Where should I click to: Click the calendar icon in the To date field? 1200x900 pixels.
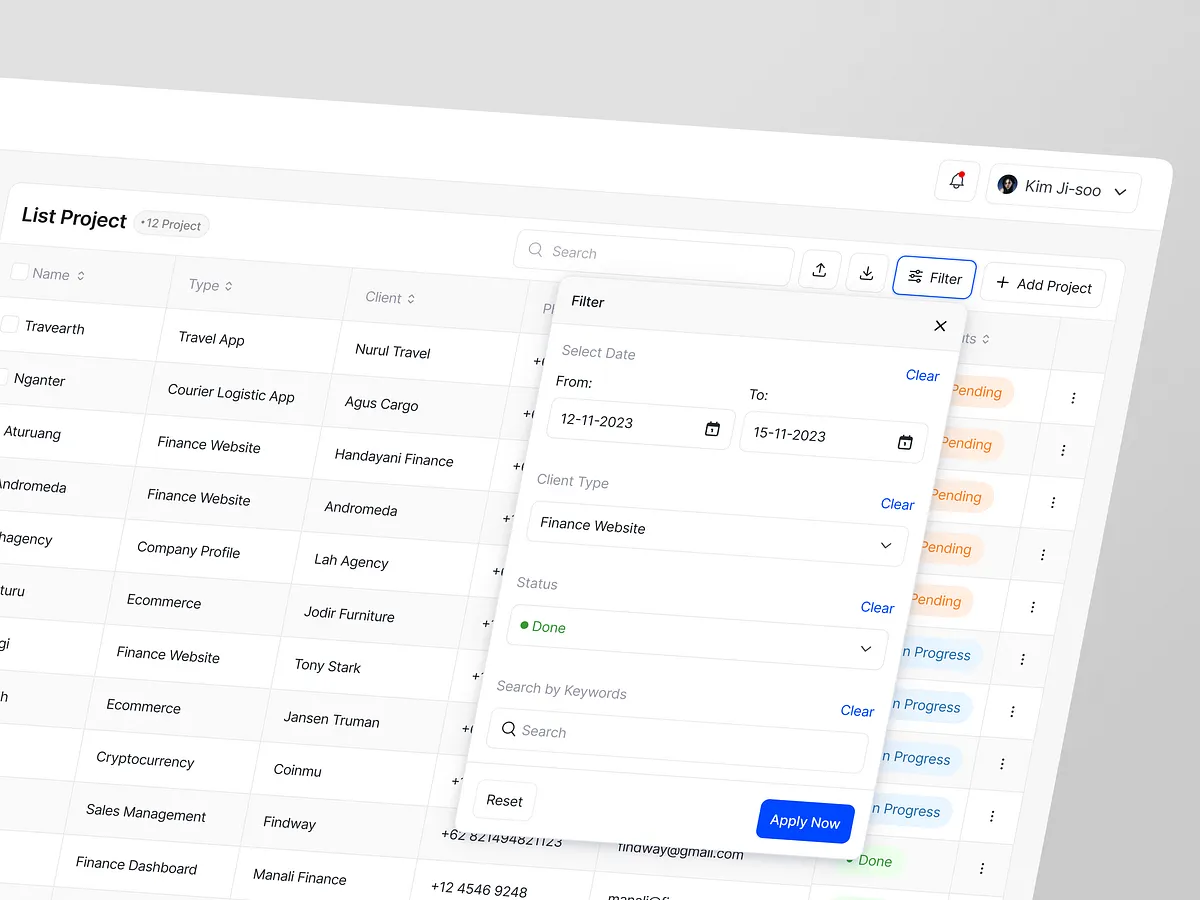pos(905,441)
